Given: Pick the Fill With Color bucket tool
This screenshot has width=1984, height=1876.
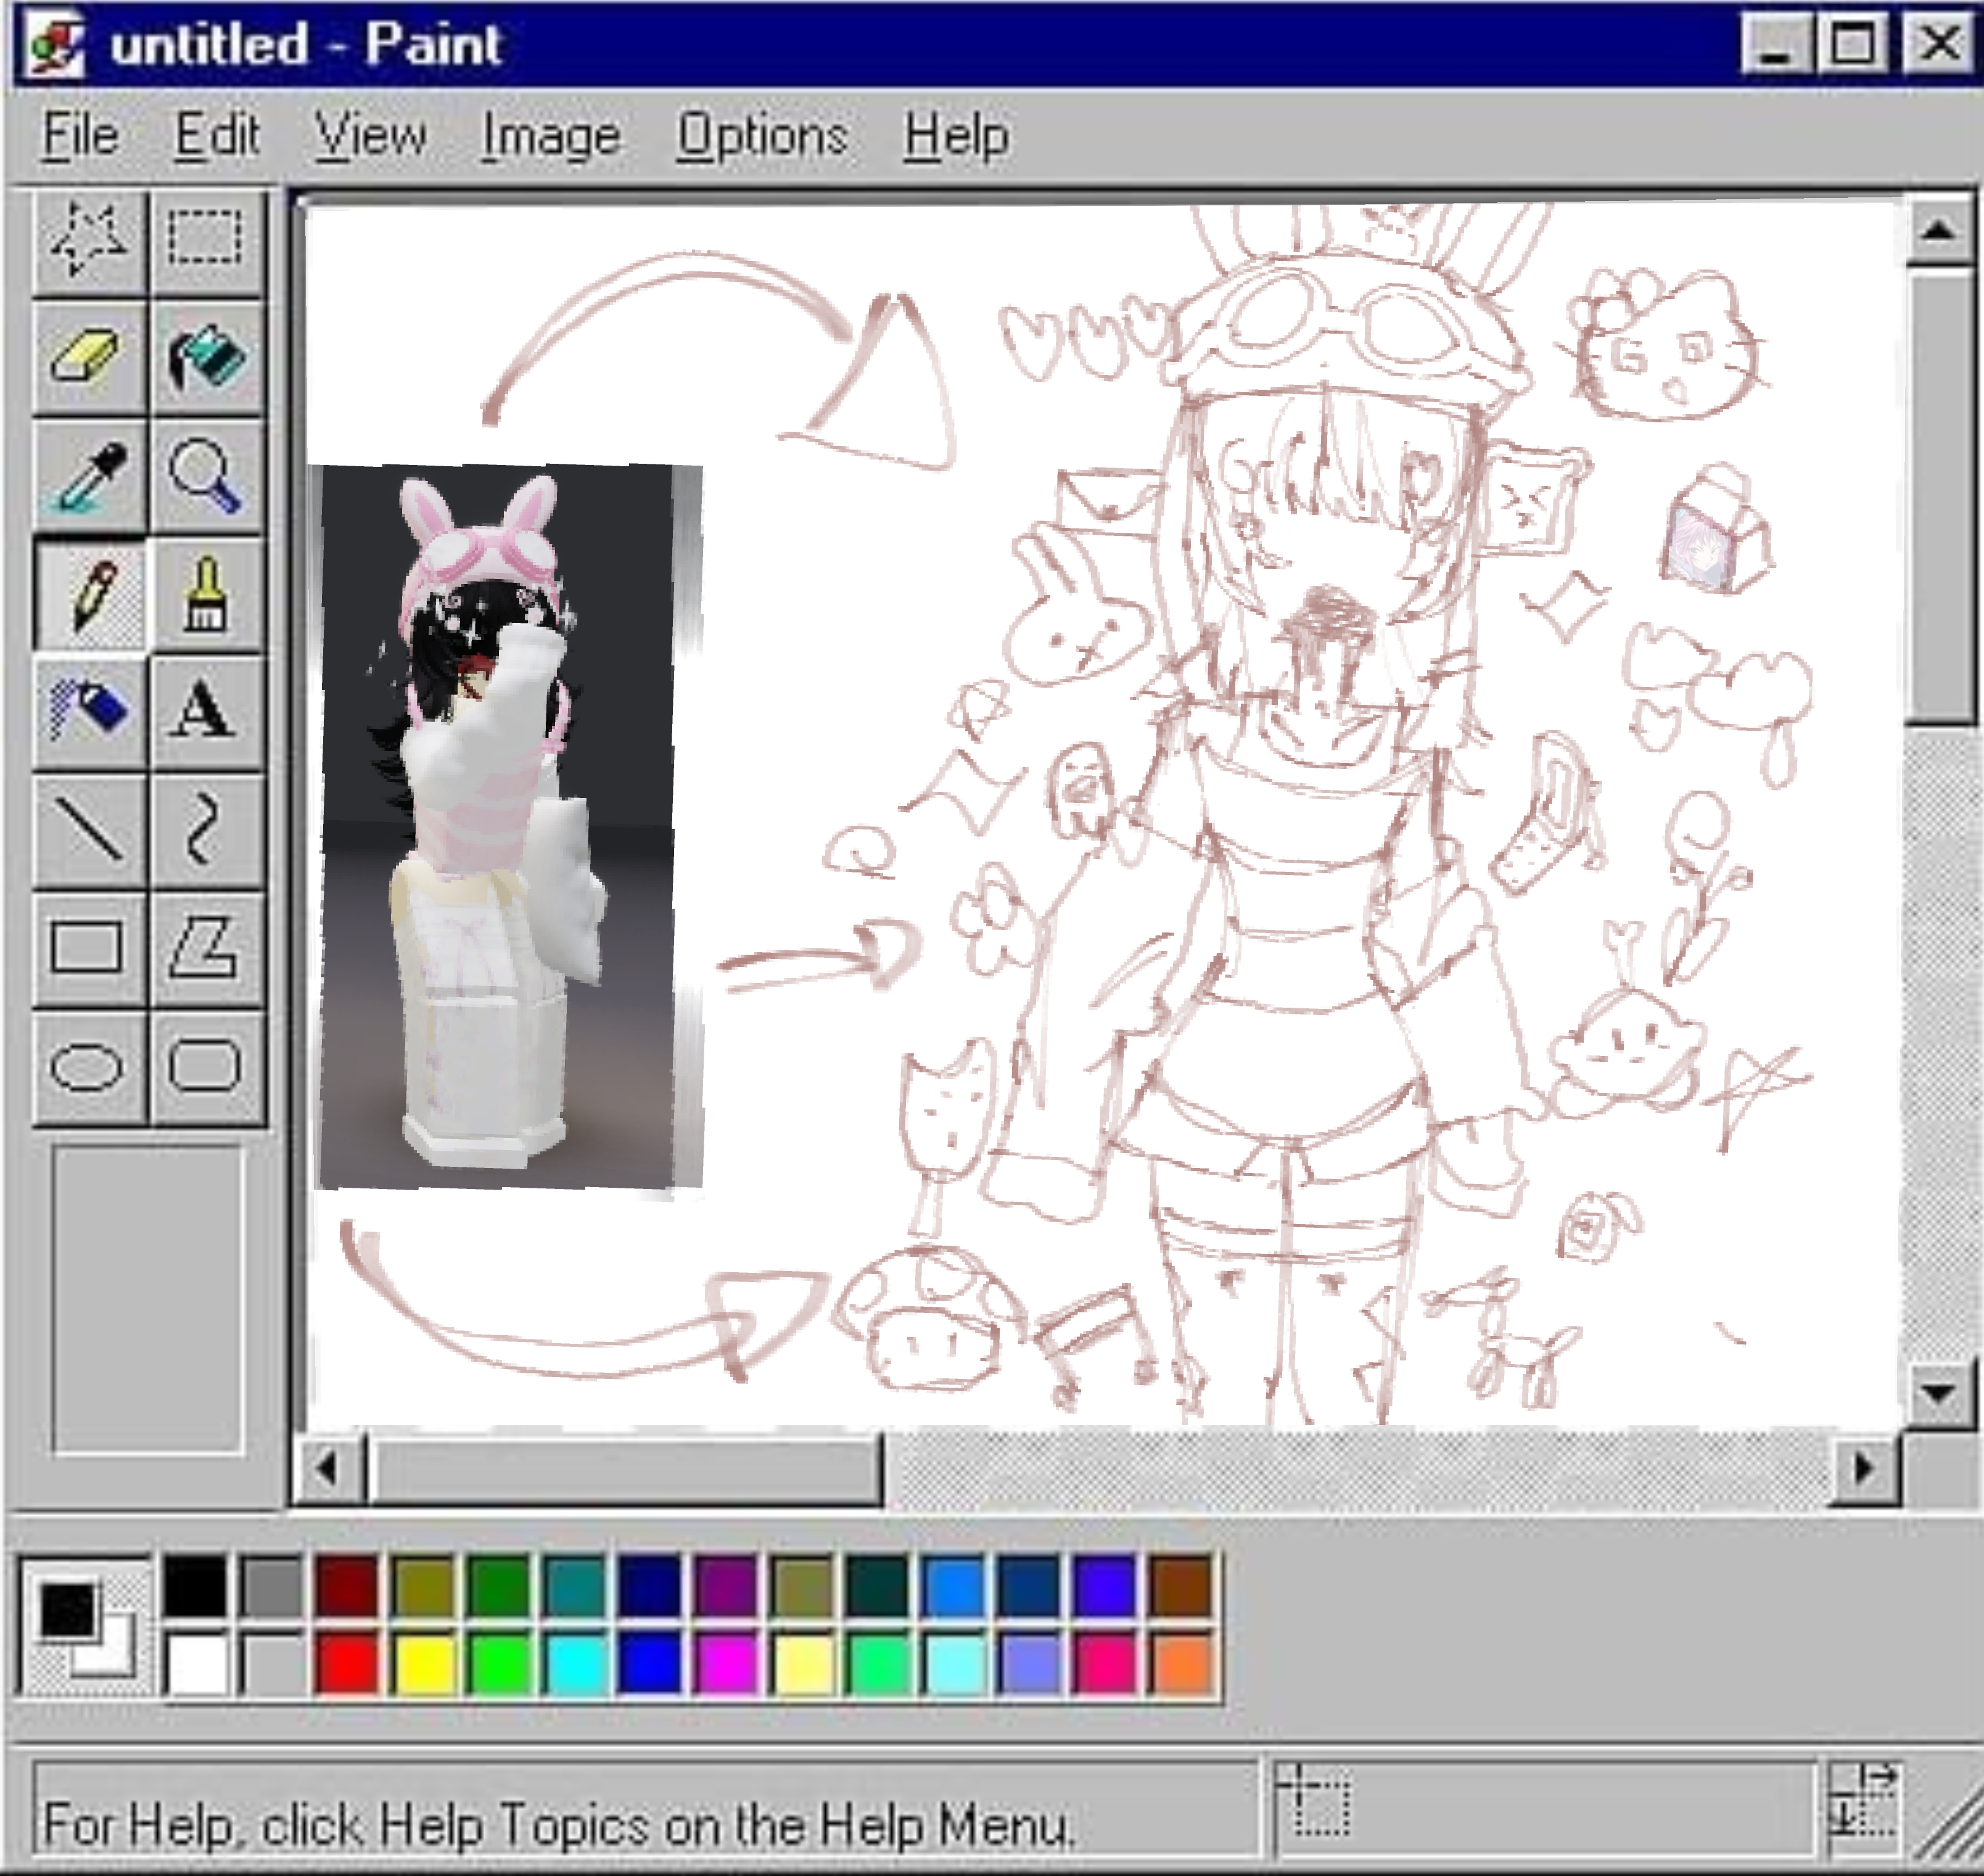Looking at the screenshot, I should tap(206, 357).
